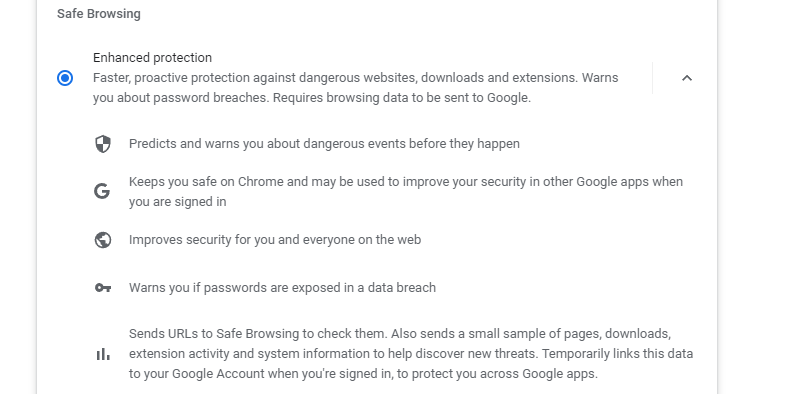Click the 'Requires browsing data to be sent' line
The image size is (800, 394).
click(312, 97)
